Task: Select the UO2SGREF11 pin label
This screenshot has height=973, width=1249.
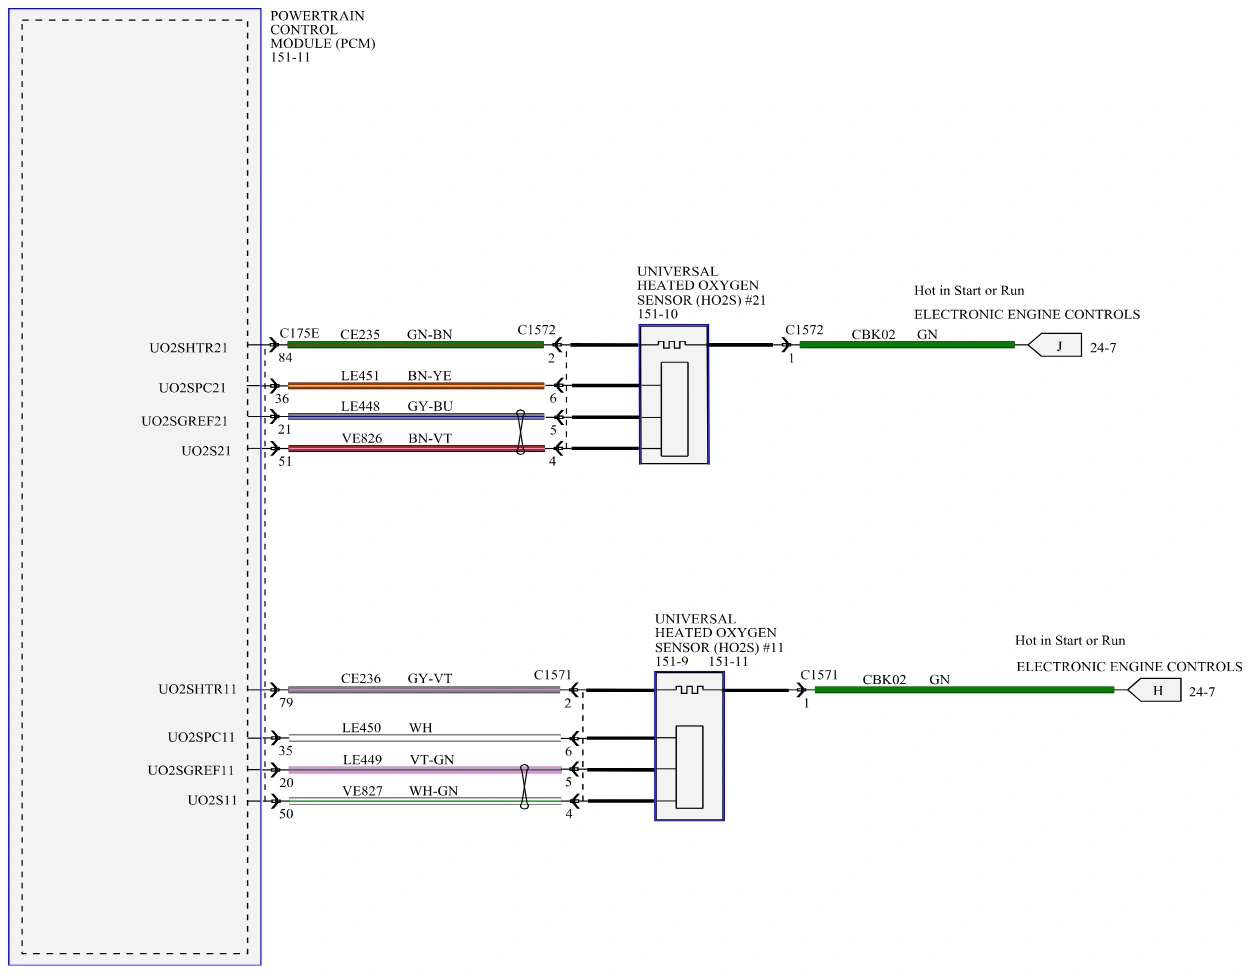Action: coord(191,770)
